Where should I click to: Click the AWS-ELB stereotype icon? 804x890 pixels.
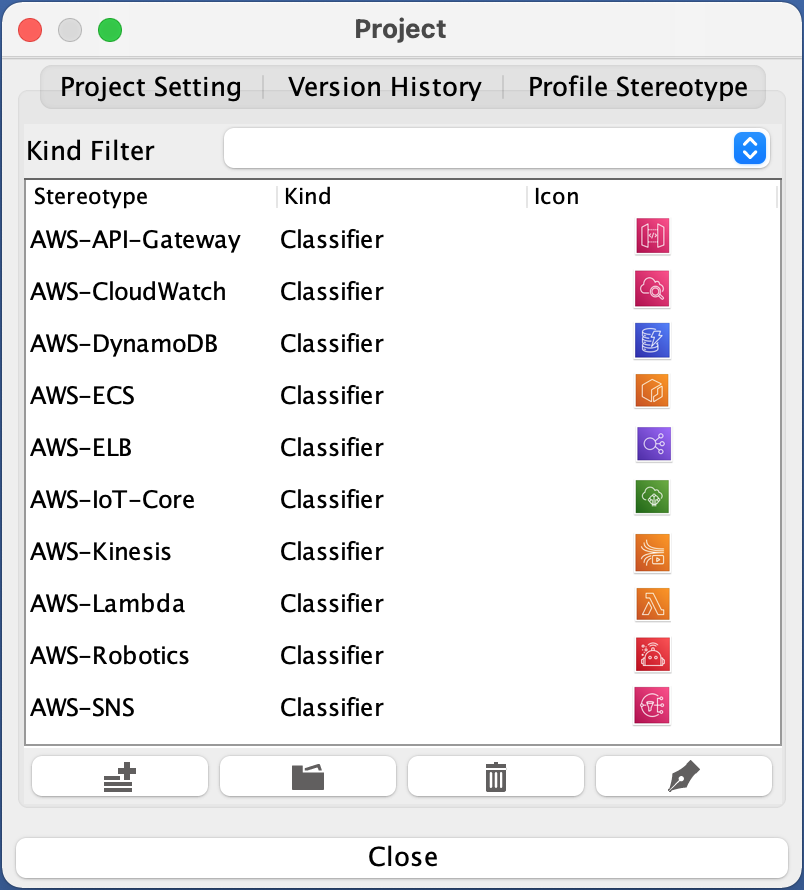tap(654, 444)
